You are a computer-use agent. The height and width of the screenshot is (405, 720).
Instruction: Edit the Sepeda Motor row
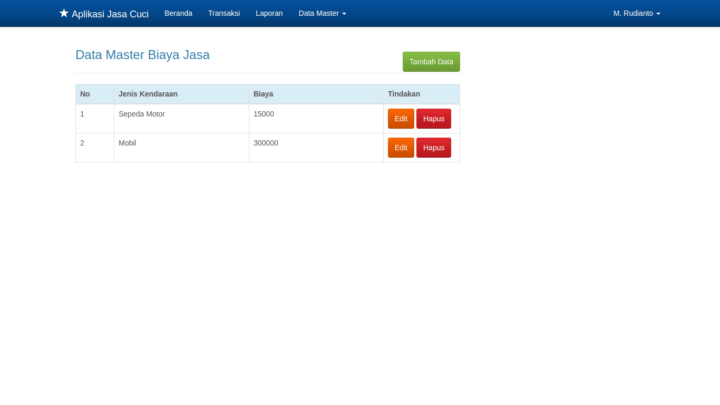(401, 119)
